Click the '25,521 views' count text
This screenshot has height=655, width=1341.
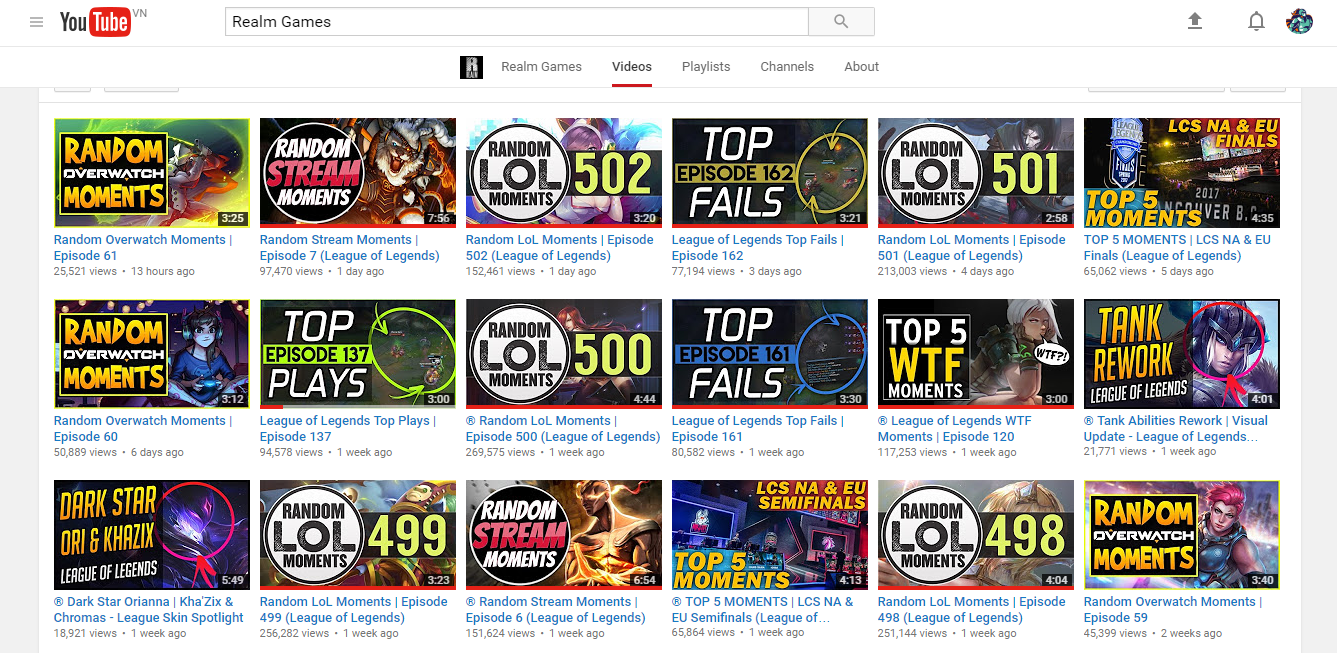pos(86,271)
